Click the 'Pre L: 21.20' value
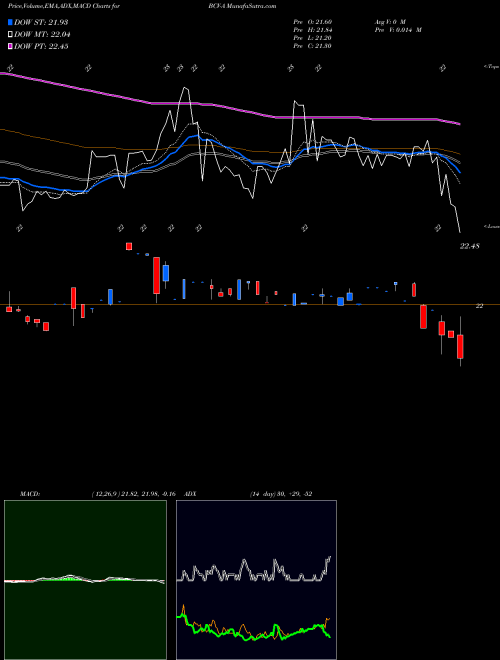500x660 pixels. 313,38
